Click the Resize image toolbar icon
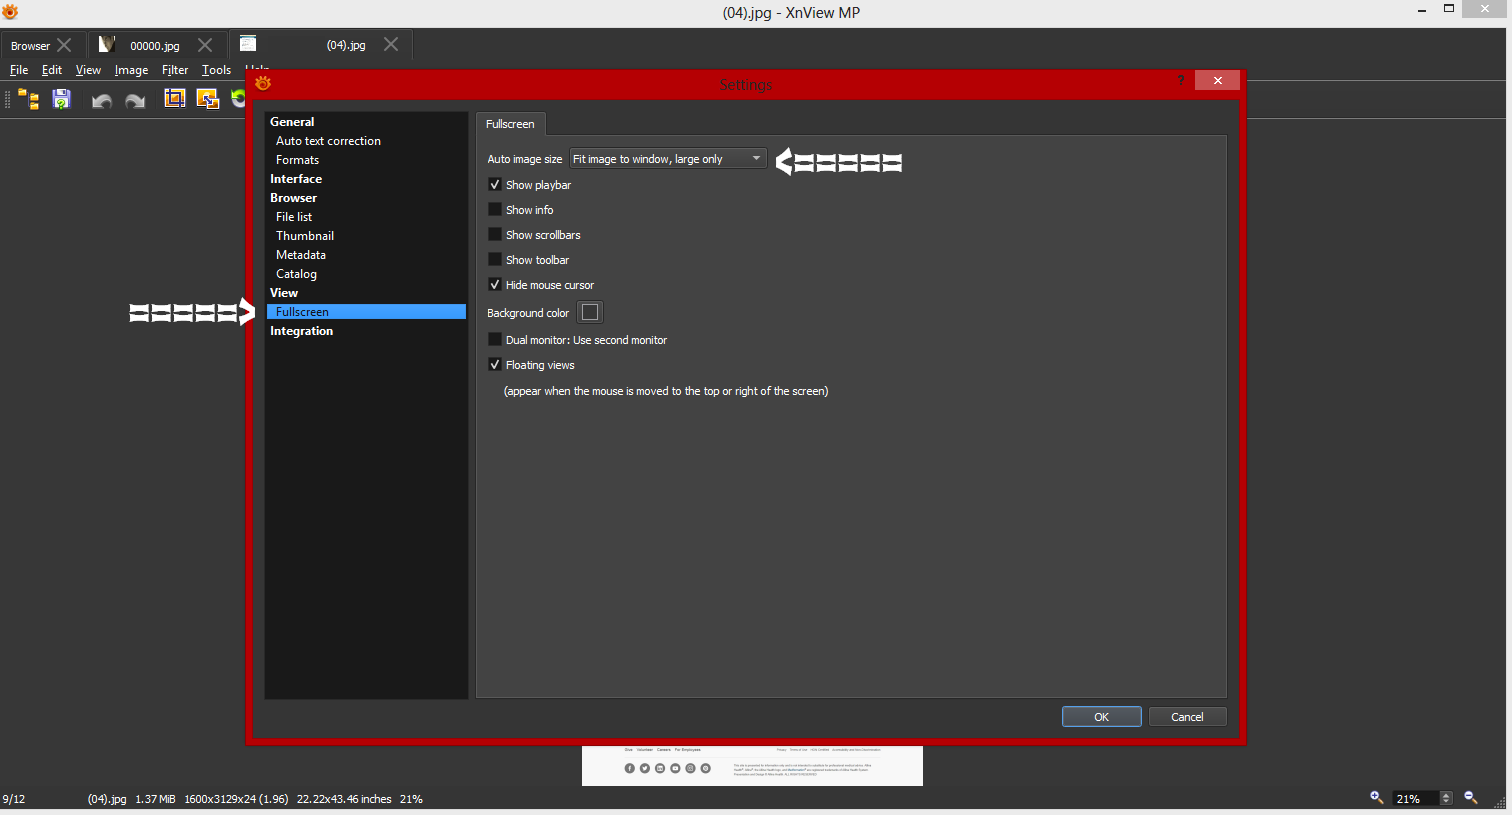This screenshot has width=1512, height=815. (207, 98)
